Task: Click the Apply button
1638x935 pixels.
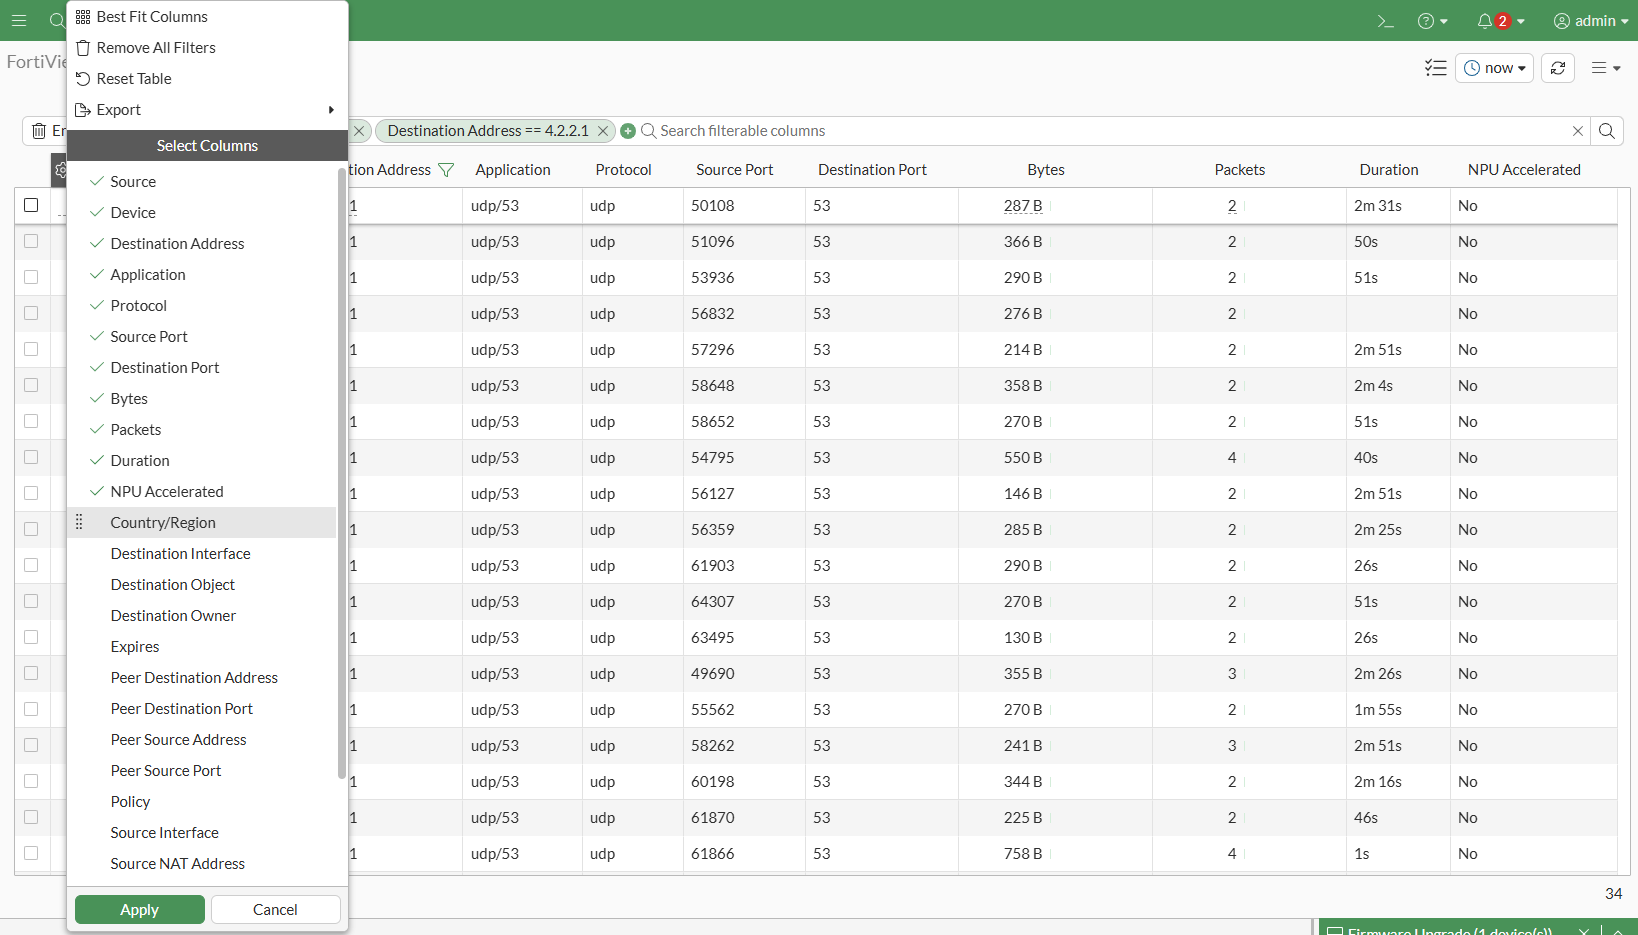Action: [140, 910]
